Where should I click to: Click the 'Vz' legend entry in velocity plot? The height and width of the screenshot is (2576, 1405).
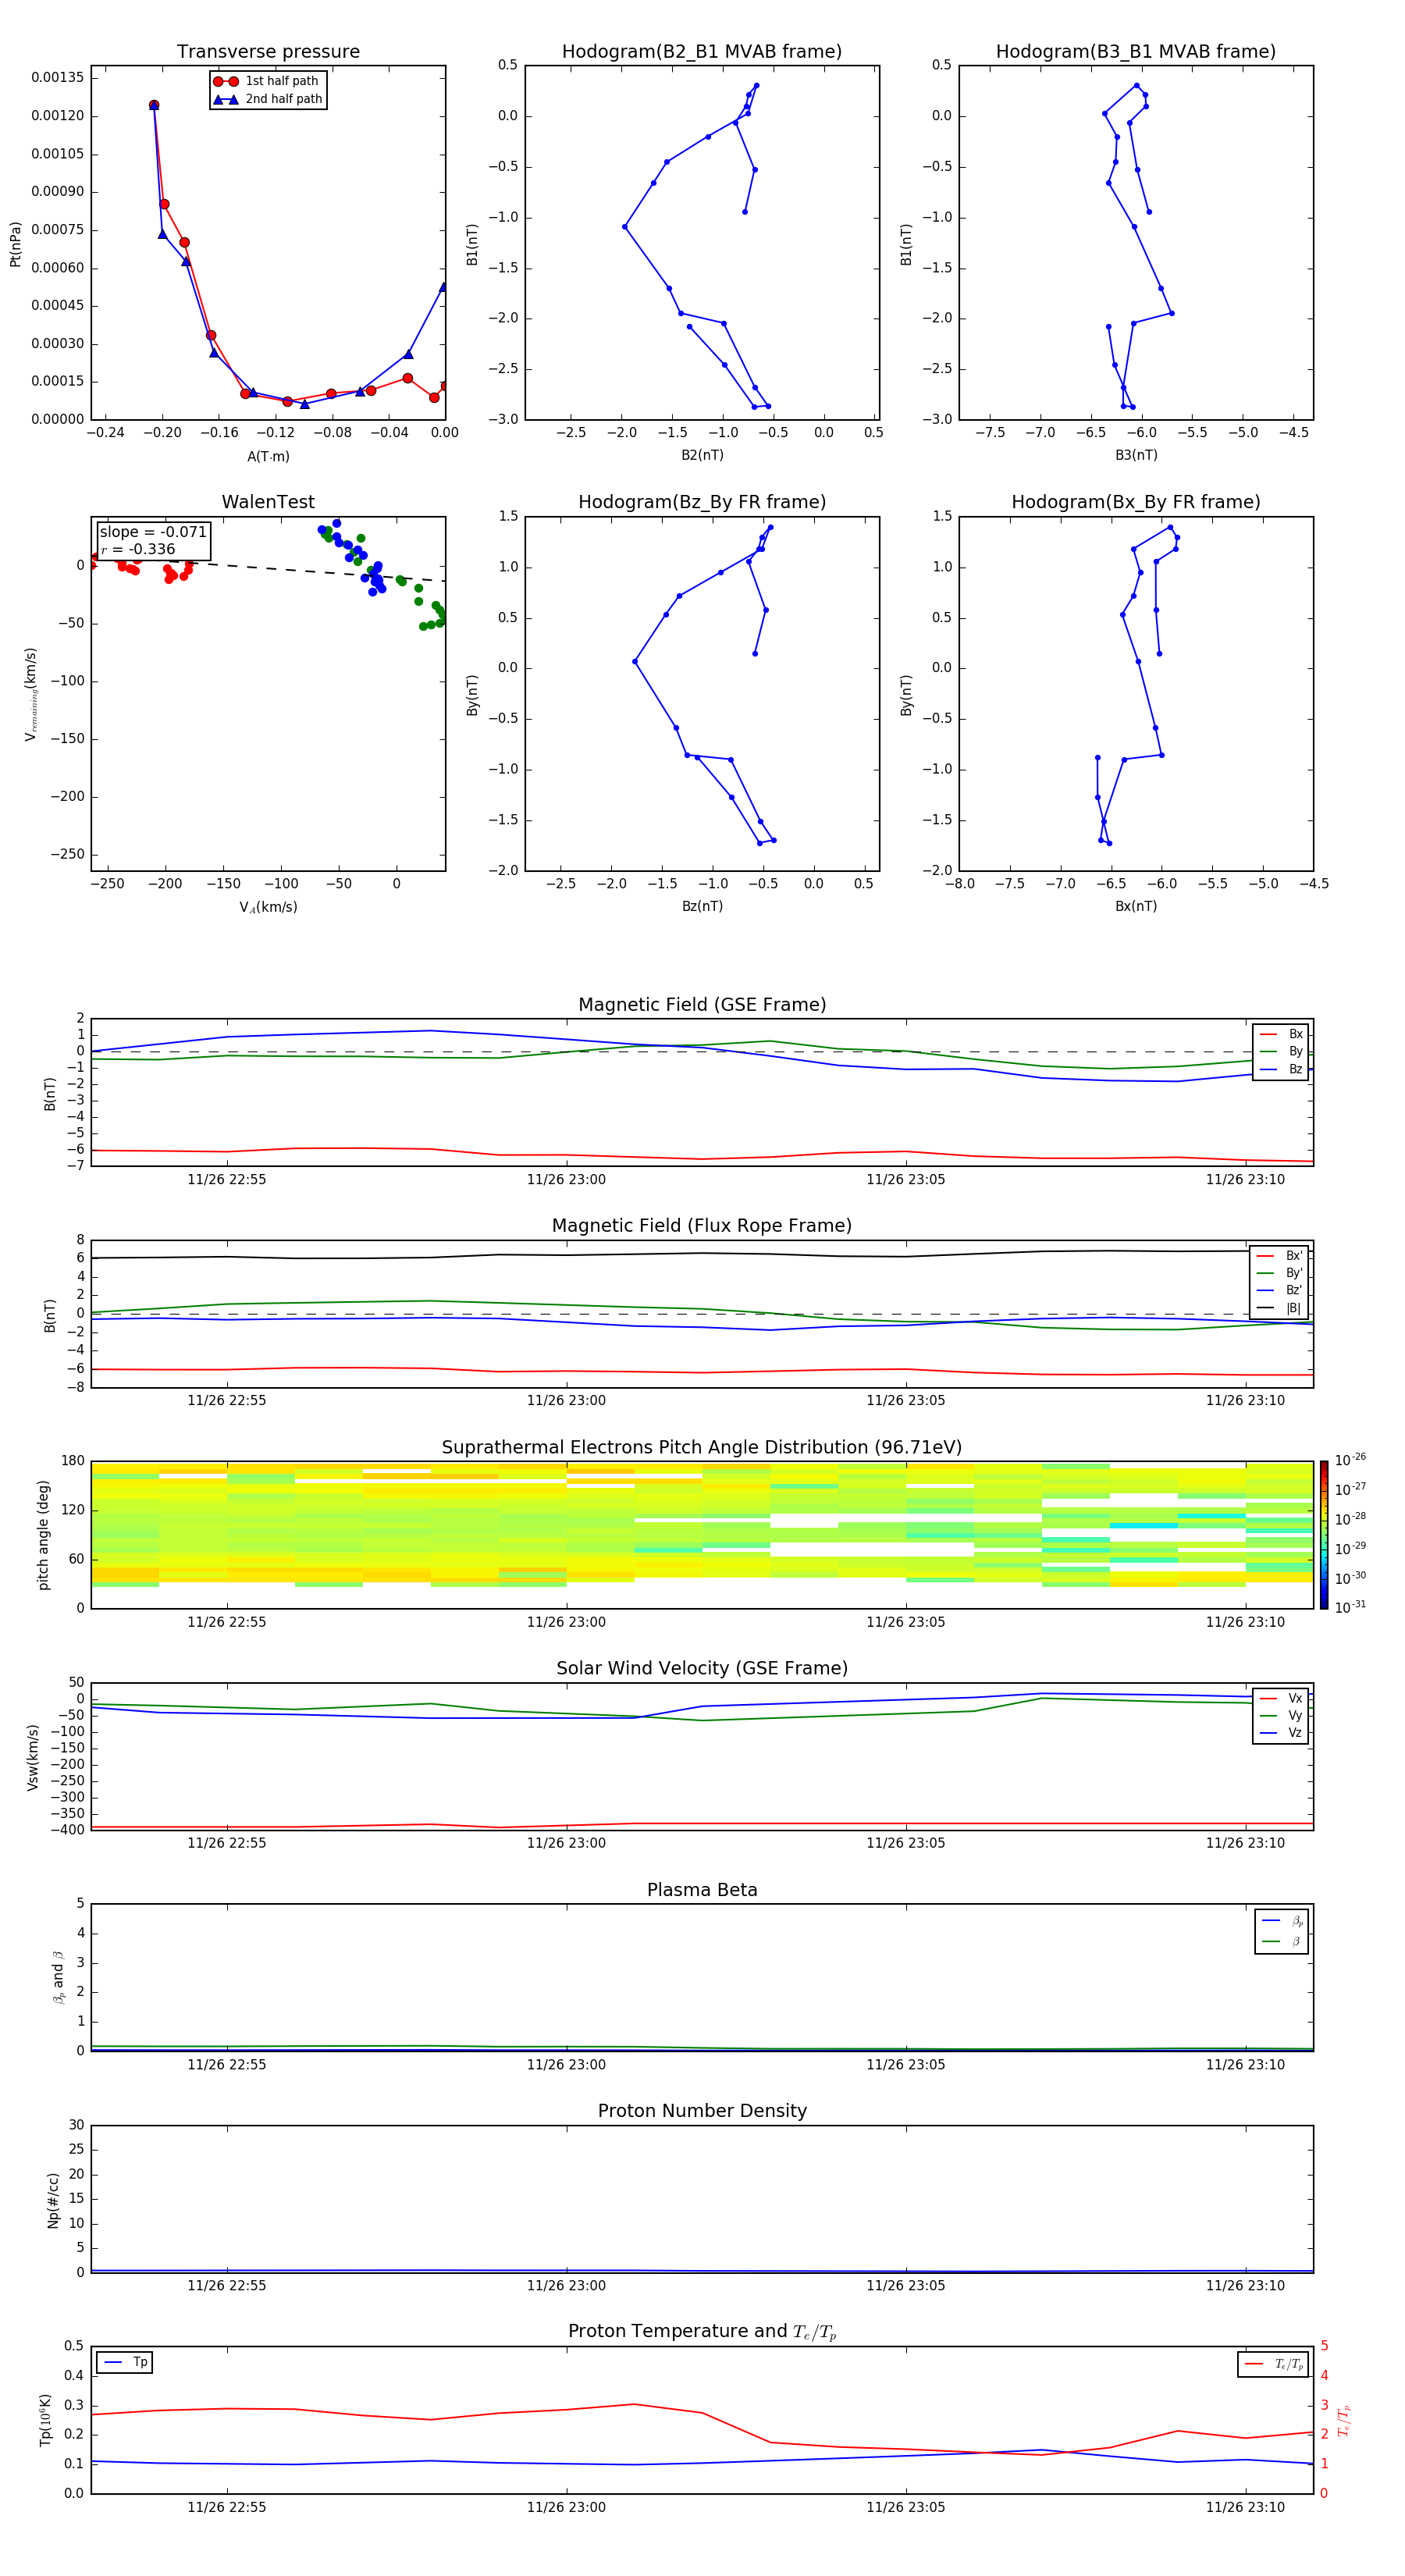[1281, 1733]
